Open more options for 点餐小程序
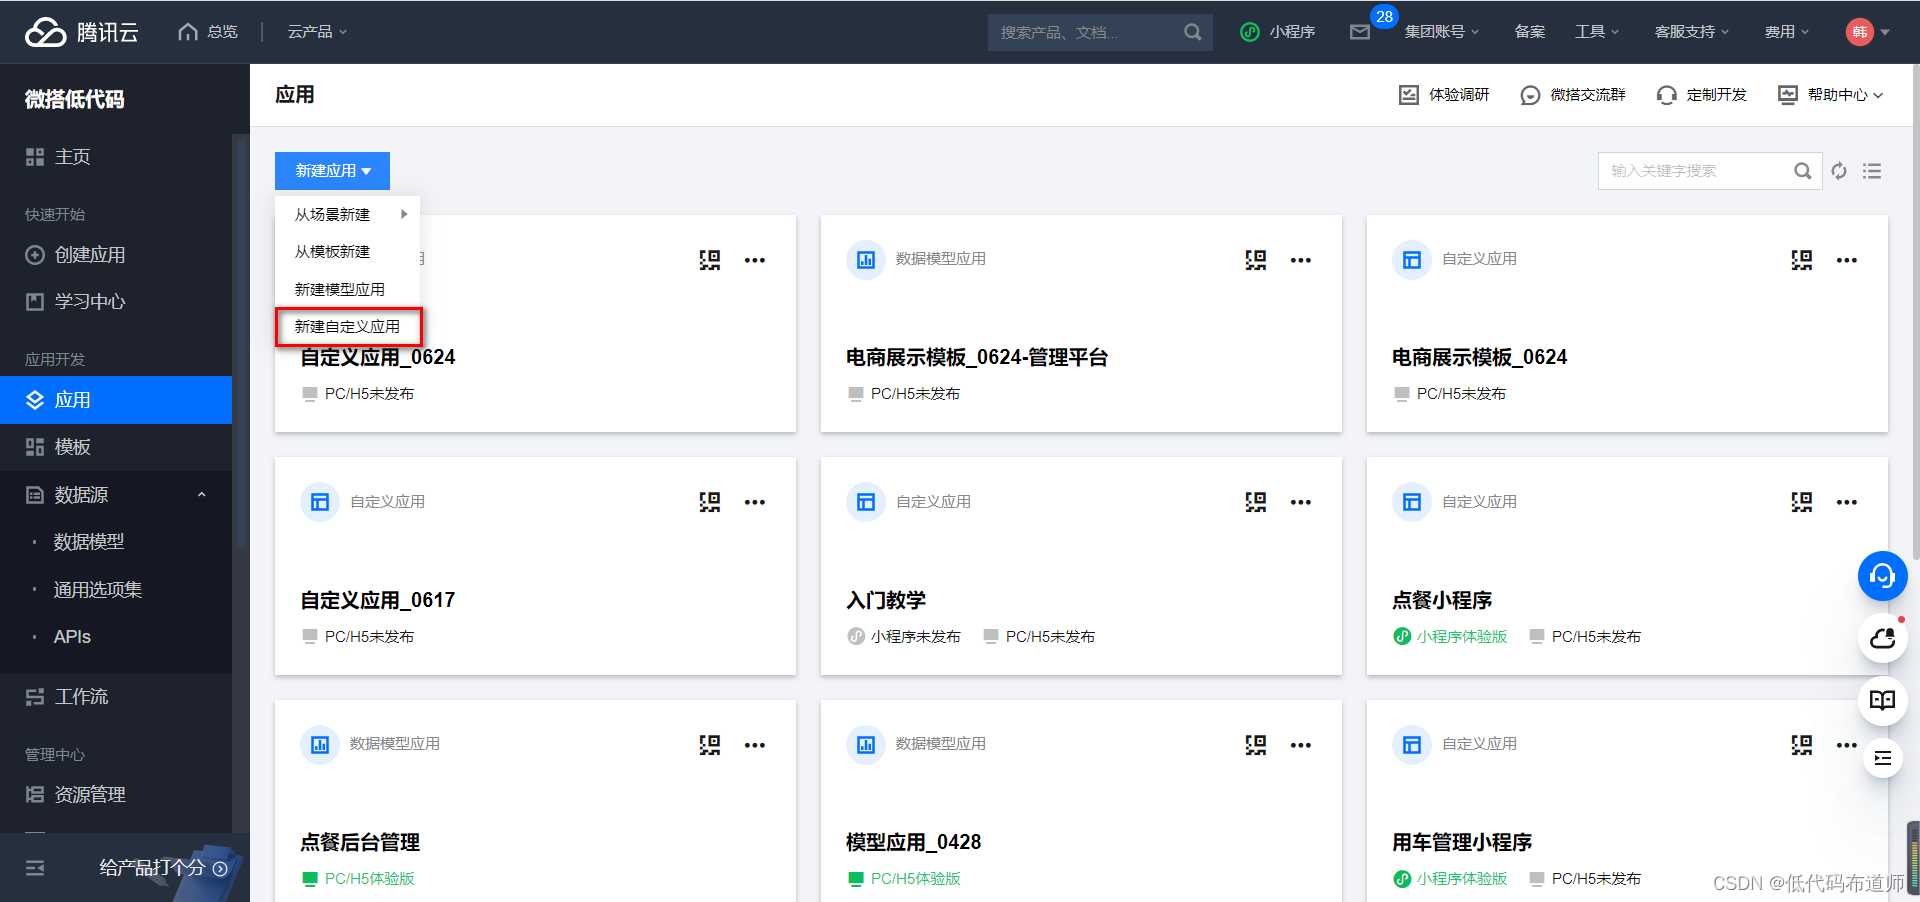This screenshot has width=1920, height=902. (1847, 502)
